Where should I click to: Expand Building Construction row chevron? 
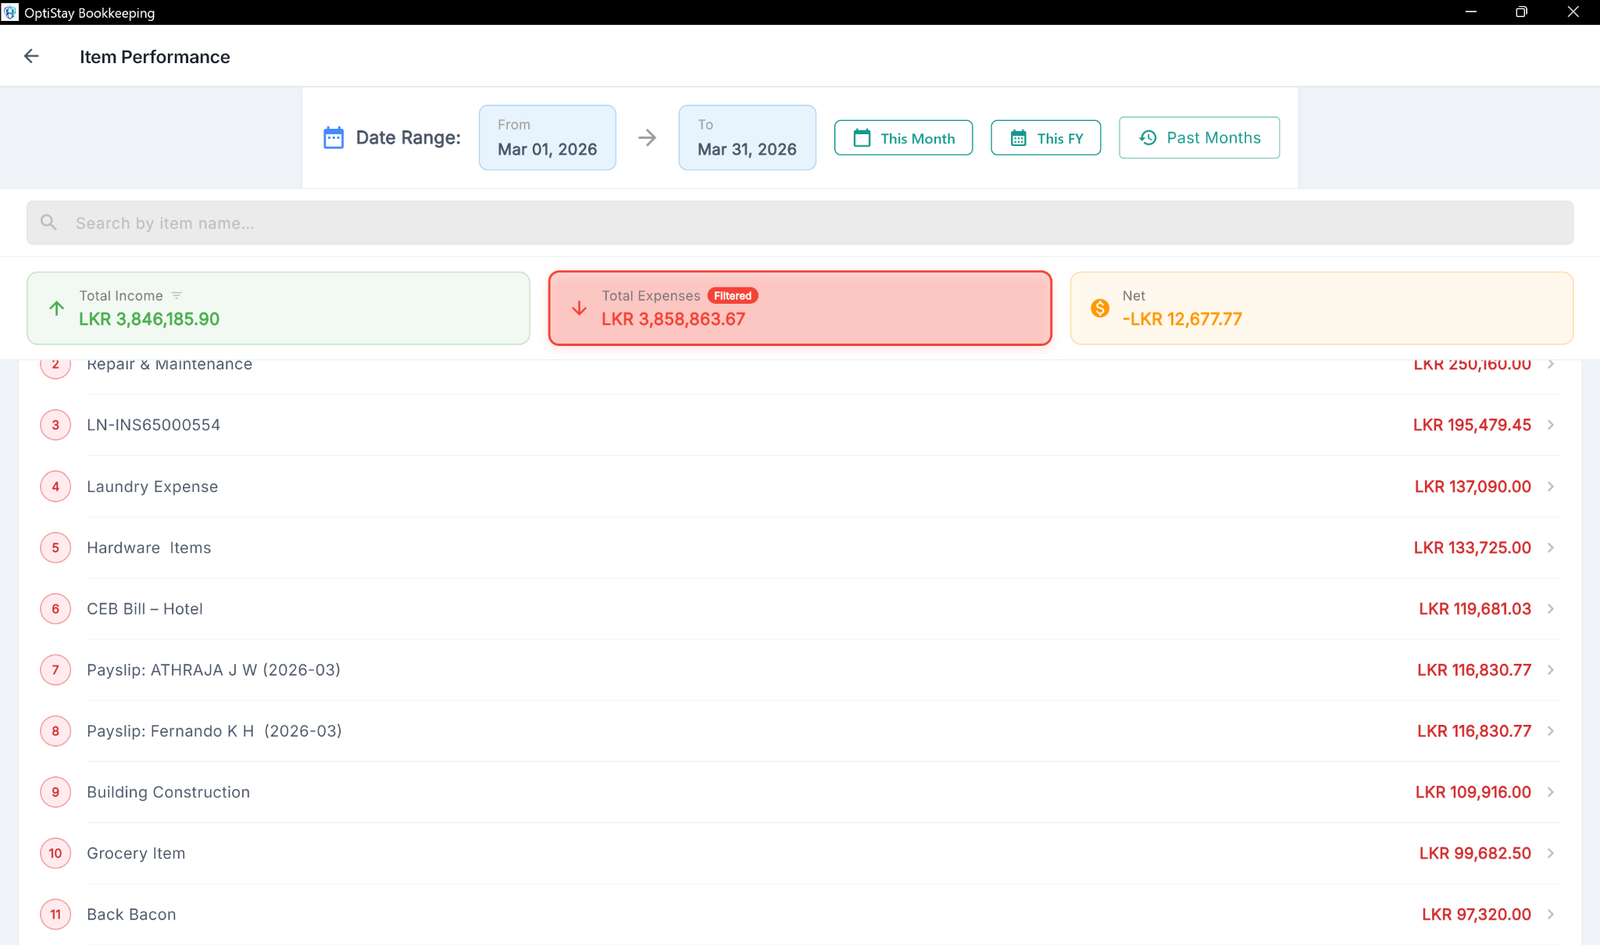(1550, 791)
